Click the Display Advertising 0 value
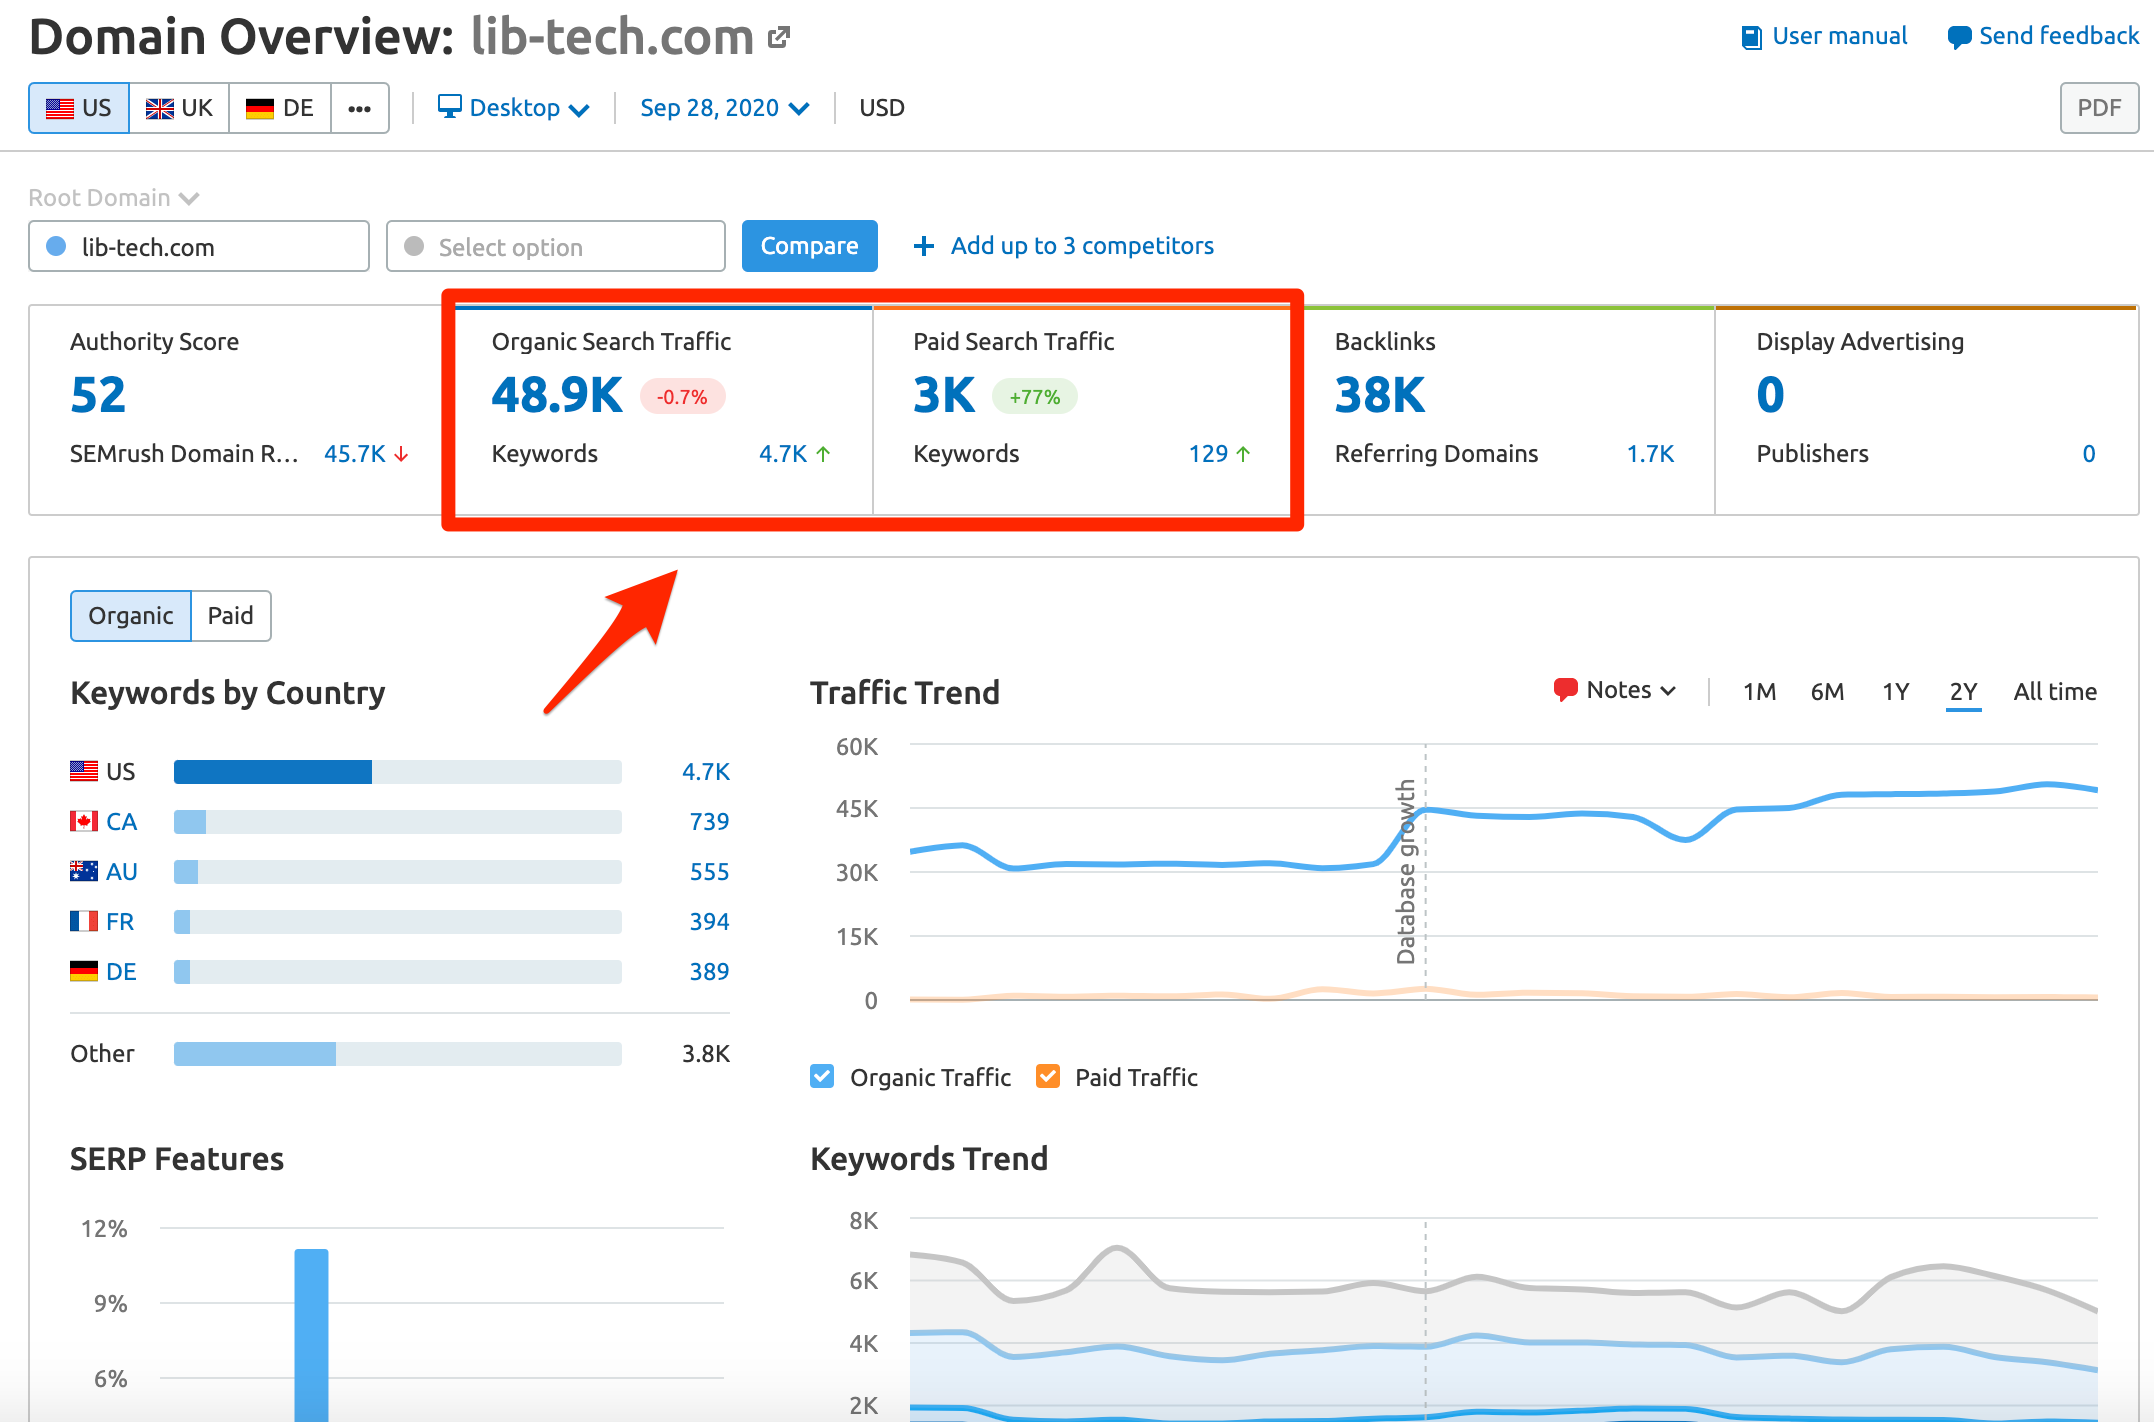The height and width of the screenshot is (1422, 2154). 1770,395
